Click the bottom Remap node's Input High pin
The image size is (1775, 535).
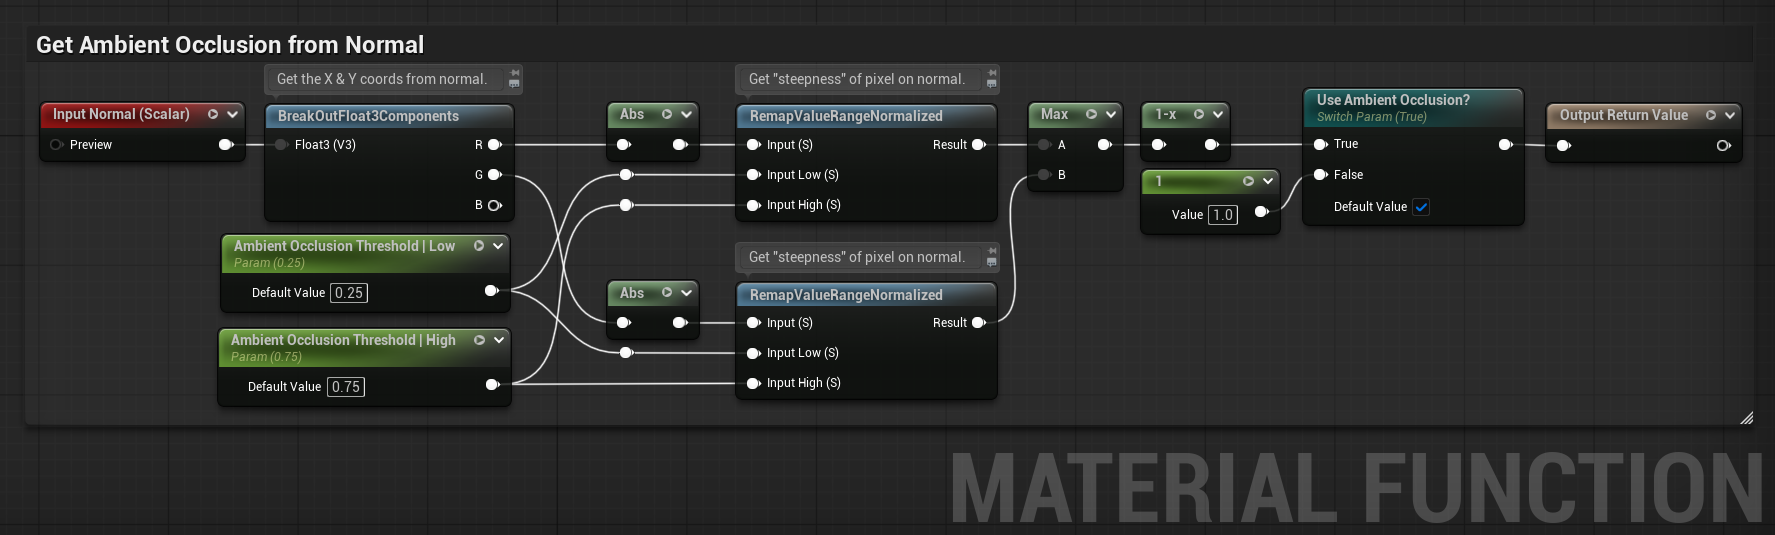[x=754, y=383]
